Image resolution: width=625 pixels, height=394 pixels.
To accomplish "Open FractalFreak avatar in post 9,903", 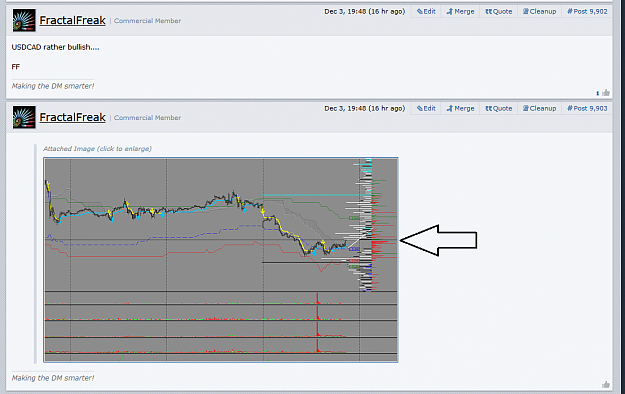I will point(24,117).
